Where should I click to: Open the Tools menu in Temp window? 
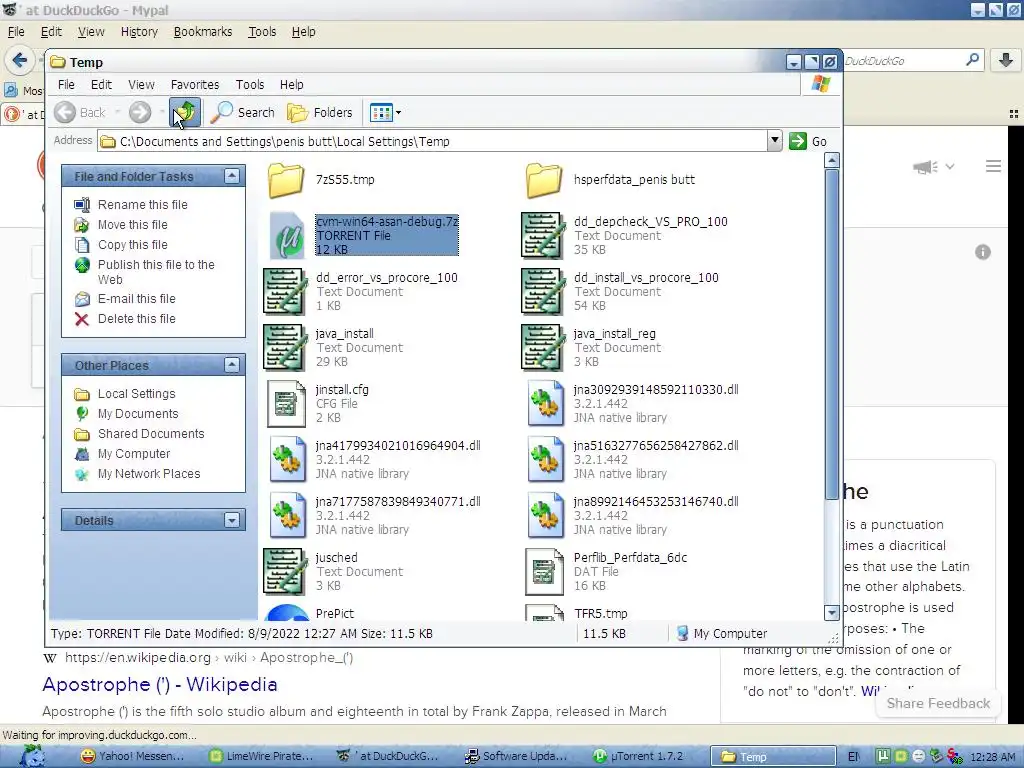(x=249, y=84)
